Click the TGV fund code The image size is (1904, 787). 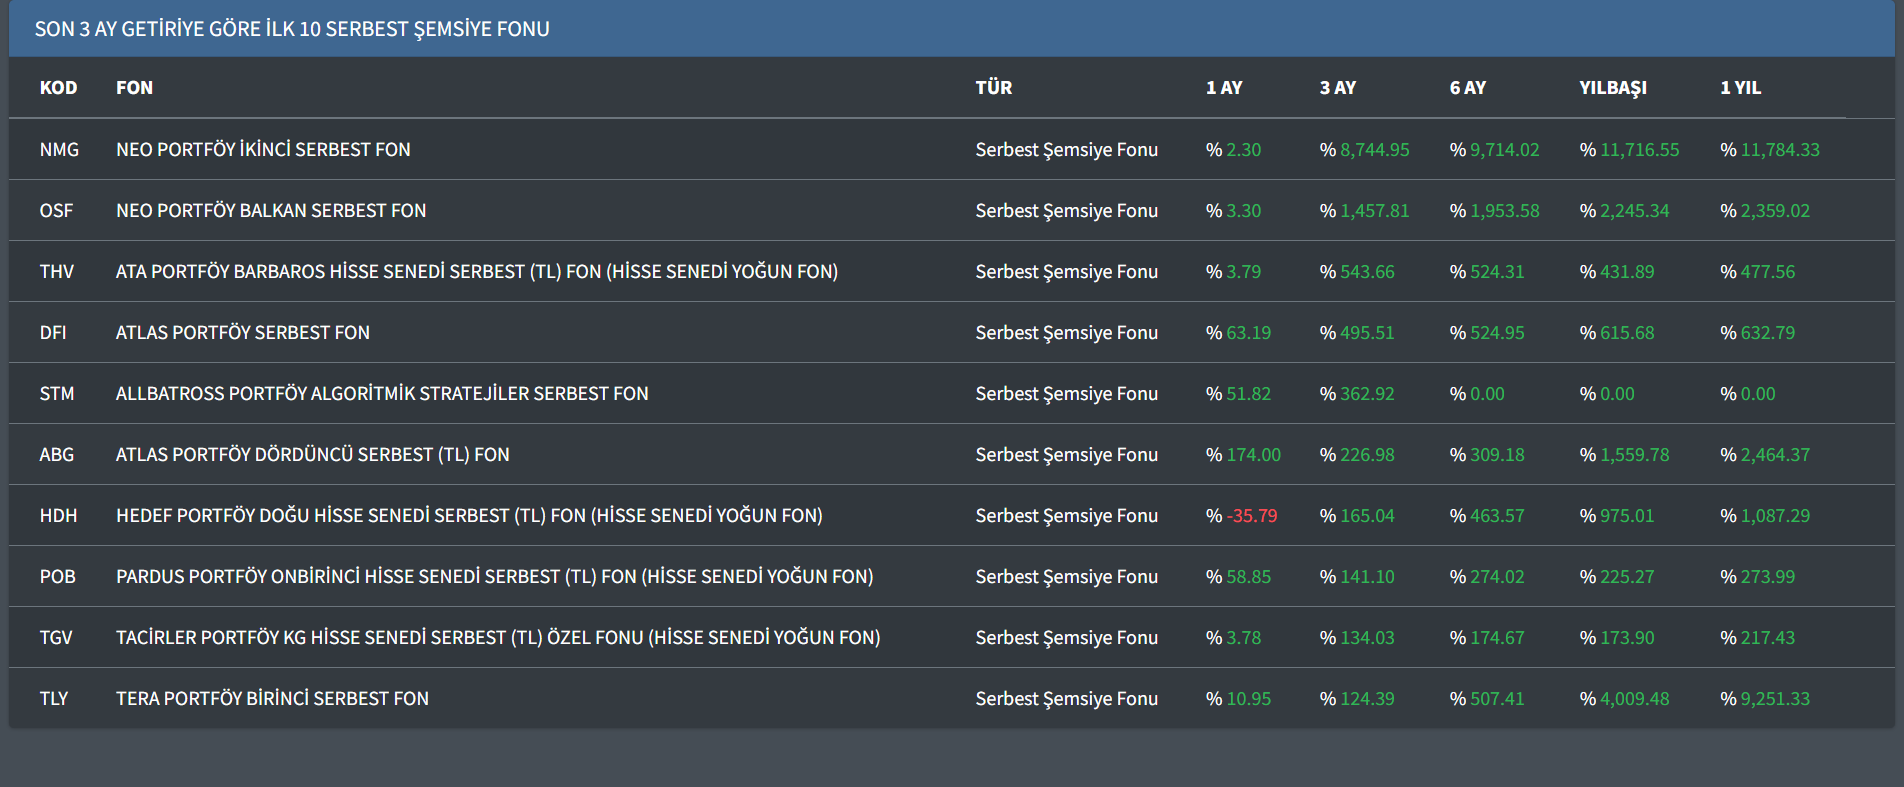pos(56,638)
